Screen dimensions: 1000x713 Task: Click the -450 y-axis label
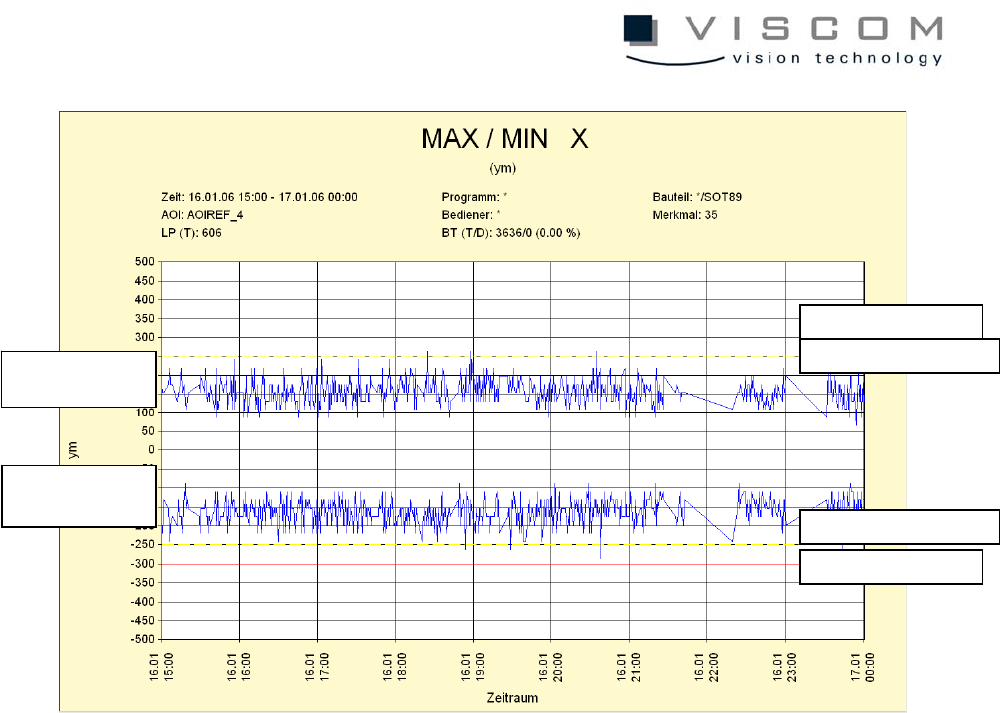click(143, 620)
